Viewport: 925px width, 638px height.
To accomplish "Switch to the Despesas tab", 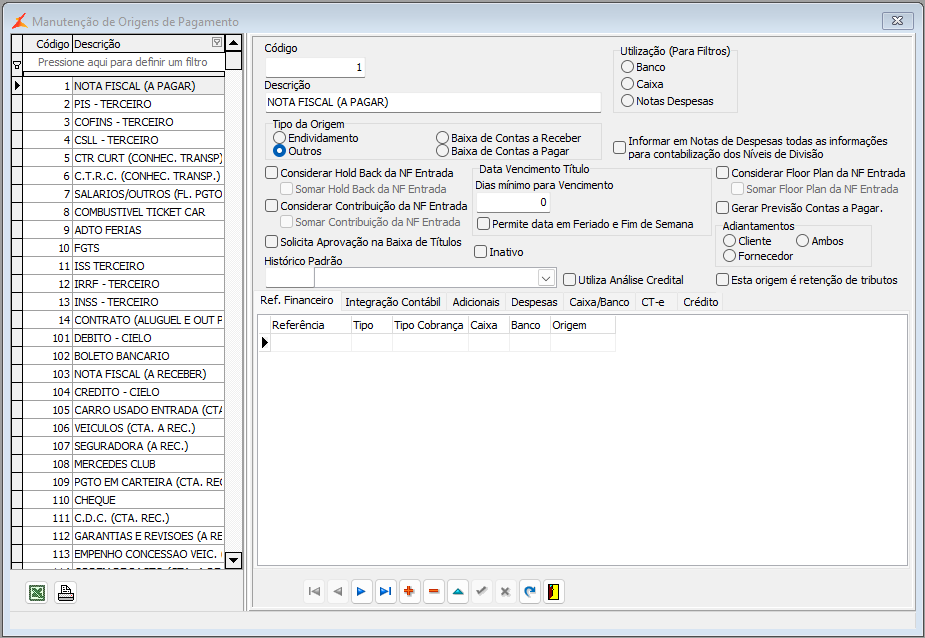I will pos(534,302).
